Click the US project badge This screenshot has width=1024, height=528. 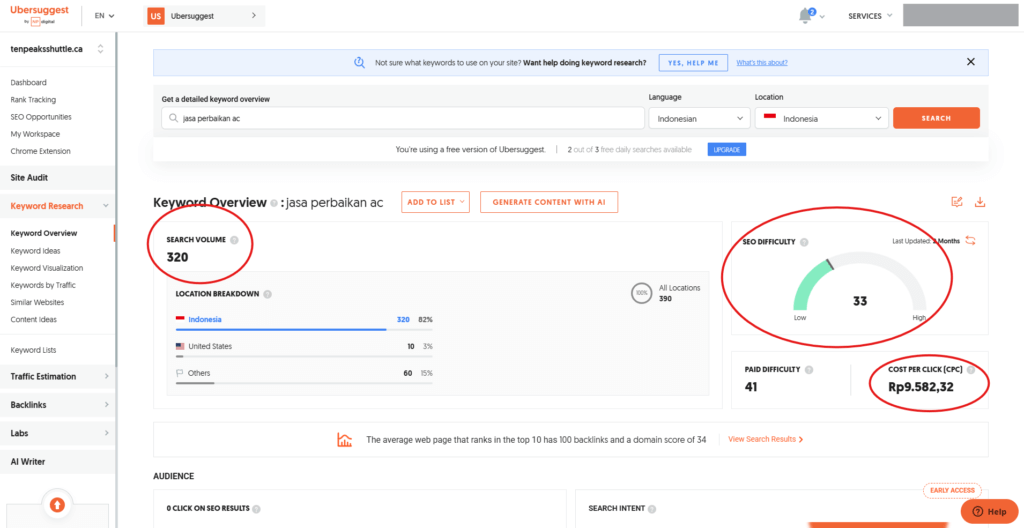click(155, 16)
